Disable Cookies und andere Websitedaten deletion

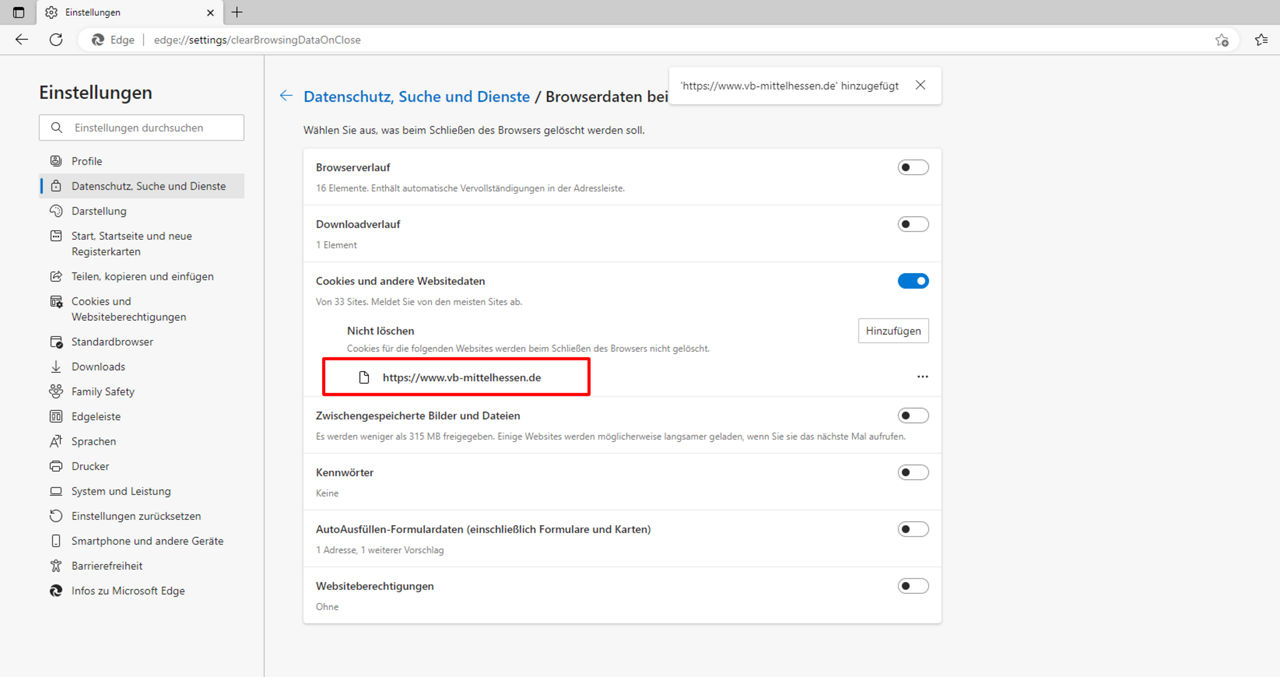pyautogui.click(x=913, y=280)
